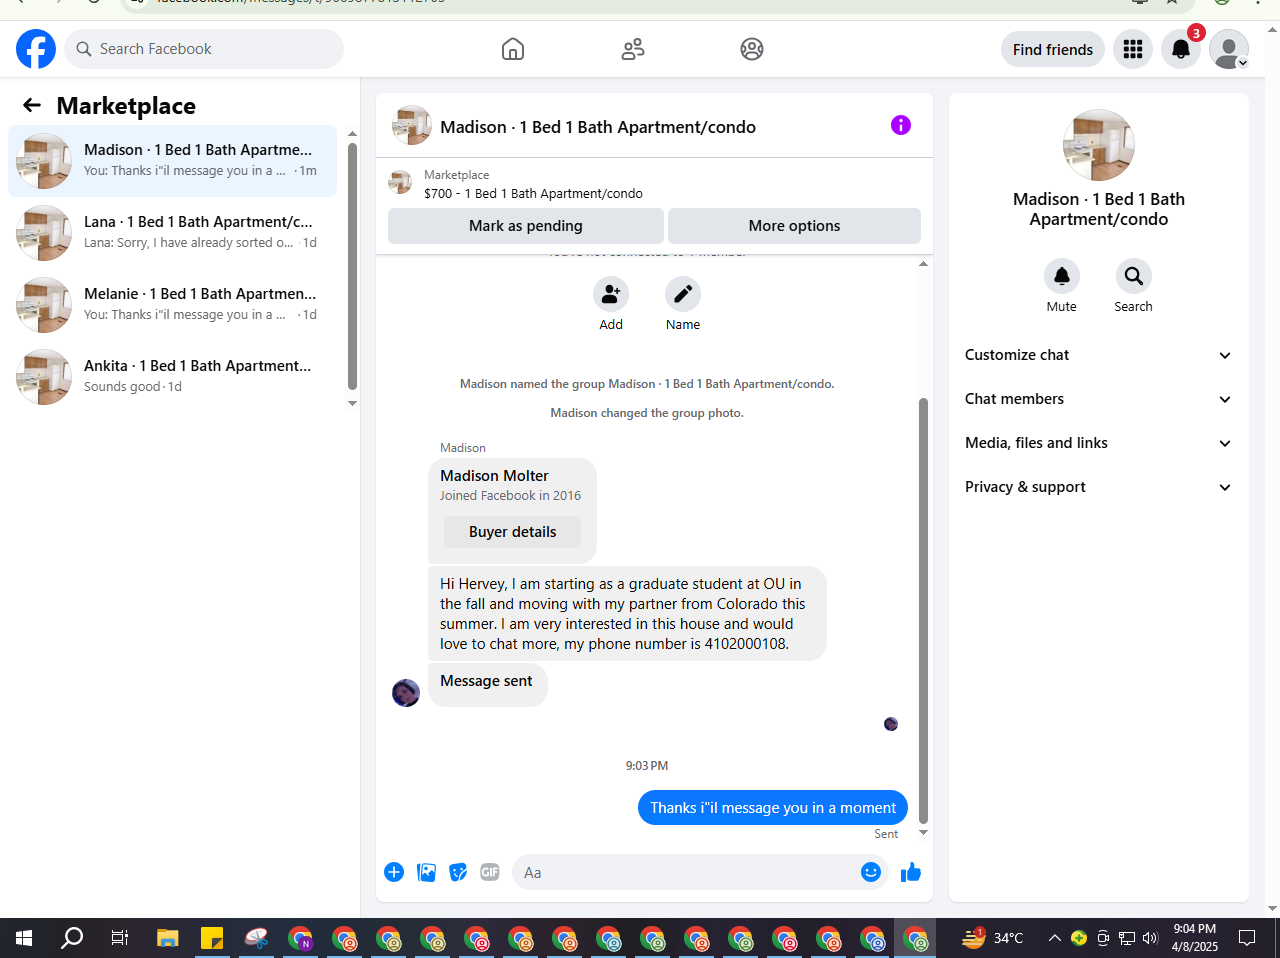
Task: Expand Chat members section
Action: (x=1098, y=399)
